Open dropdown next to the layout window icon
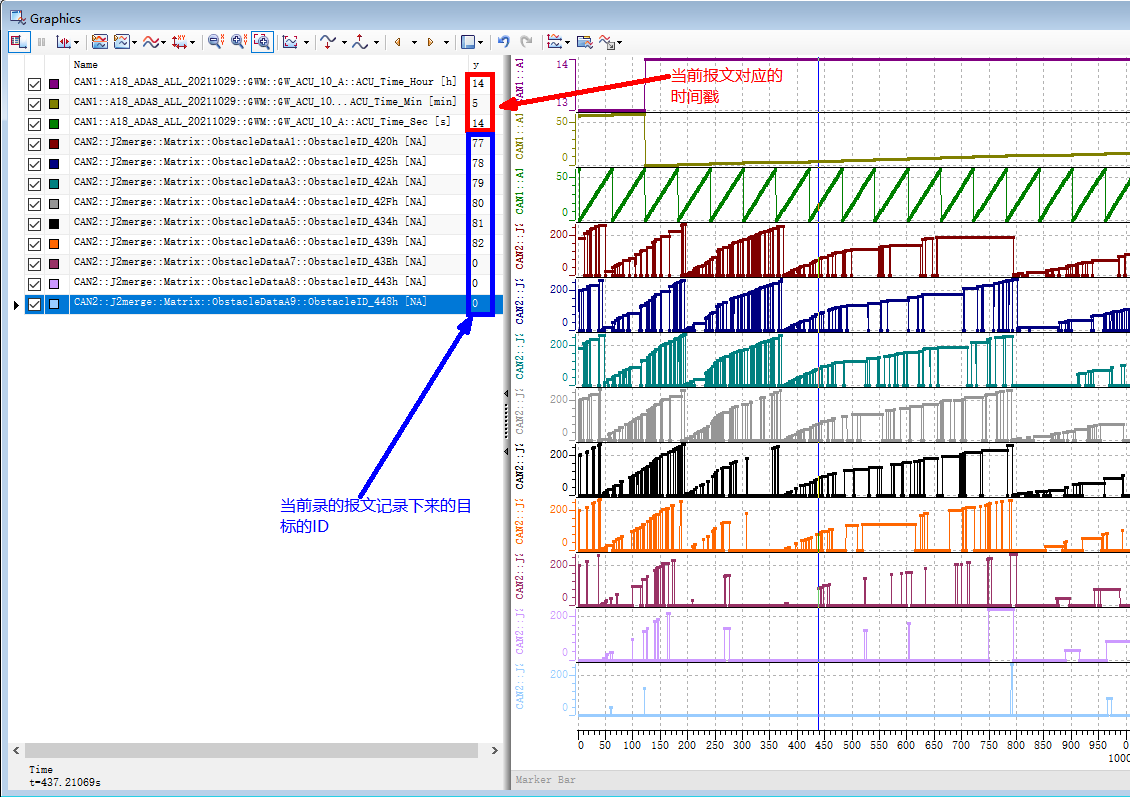This screenshot has height=797, width=1130. [x=481, y=42]
